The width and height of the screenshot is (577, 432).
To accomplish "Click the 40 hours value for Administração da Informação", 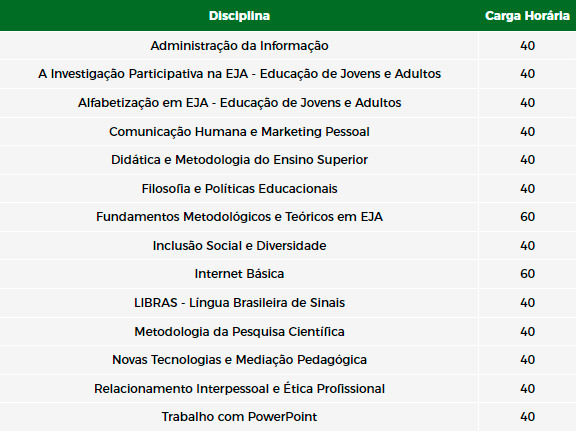I will pyautogui.click(x=527, y=46).
